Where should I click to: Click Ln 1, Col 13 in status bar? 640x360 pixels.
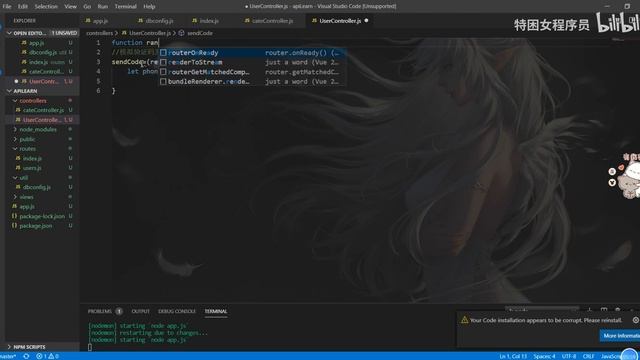tap(513, 356)
